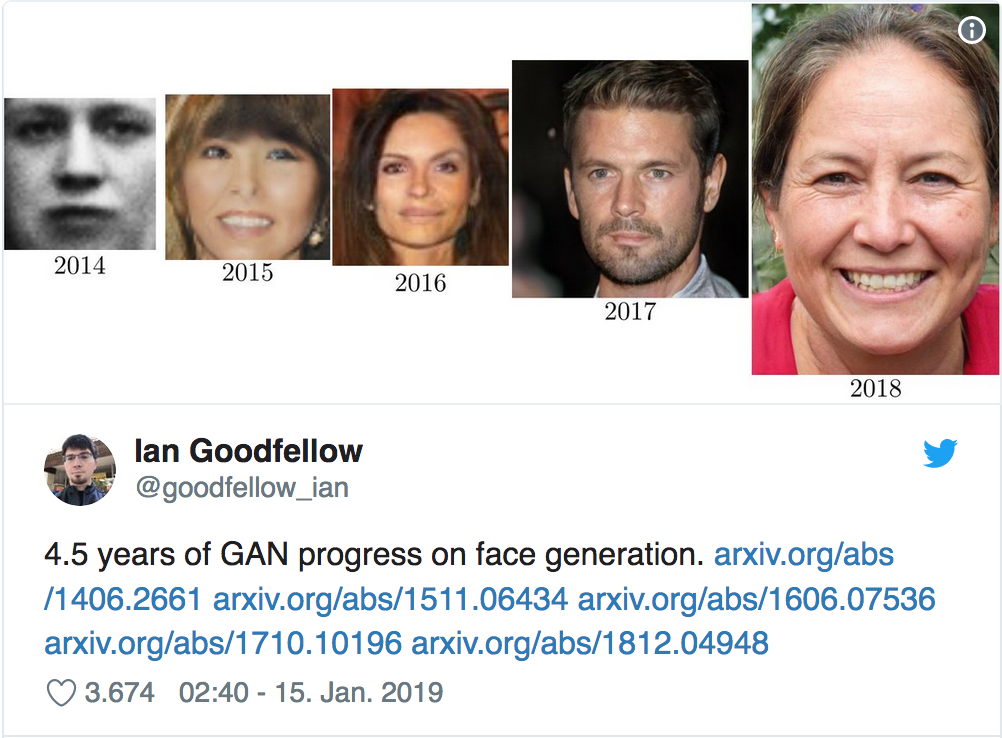The image size is (1002, 738).
Task: Open the Ian Goodfellow profile name
Action: coord(248,451)
